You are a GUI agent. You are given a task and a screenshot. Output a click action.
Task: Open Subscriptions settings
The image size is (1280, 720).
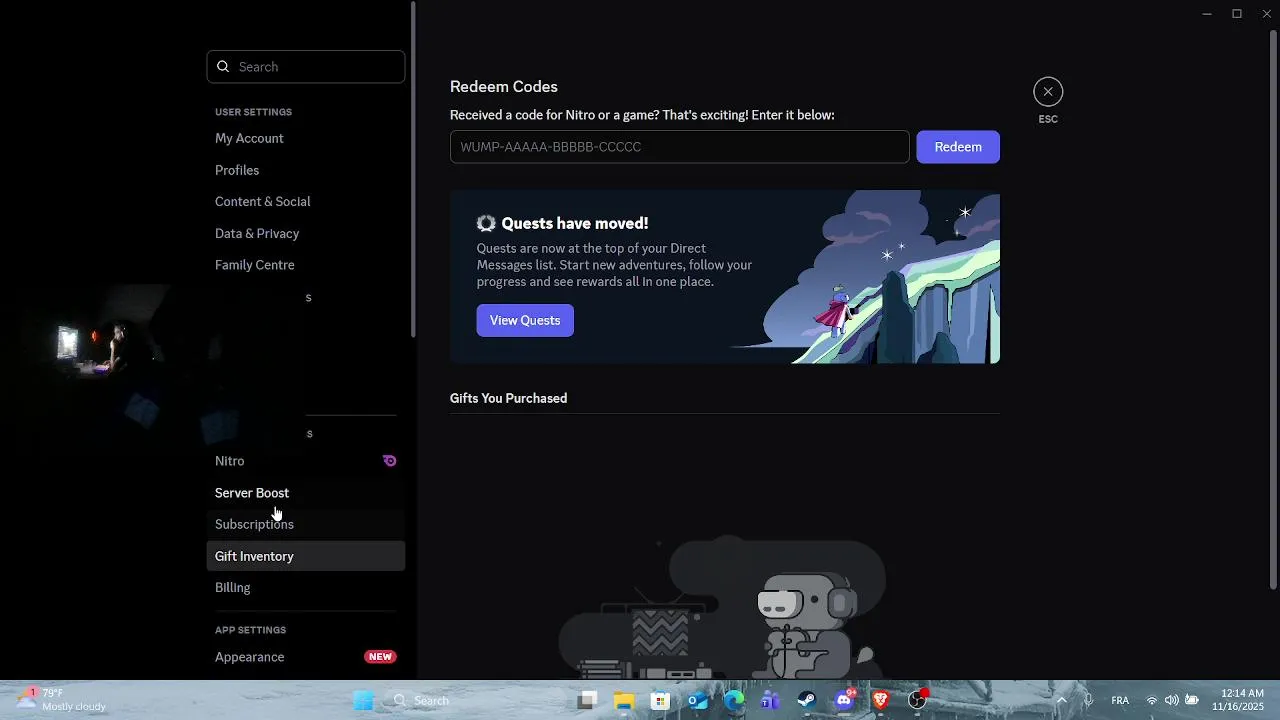[x=305, y=524]
